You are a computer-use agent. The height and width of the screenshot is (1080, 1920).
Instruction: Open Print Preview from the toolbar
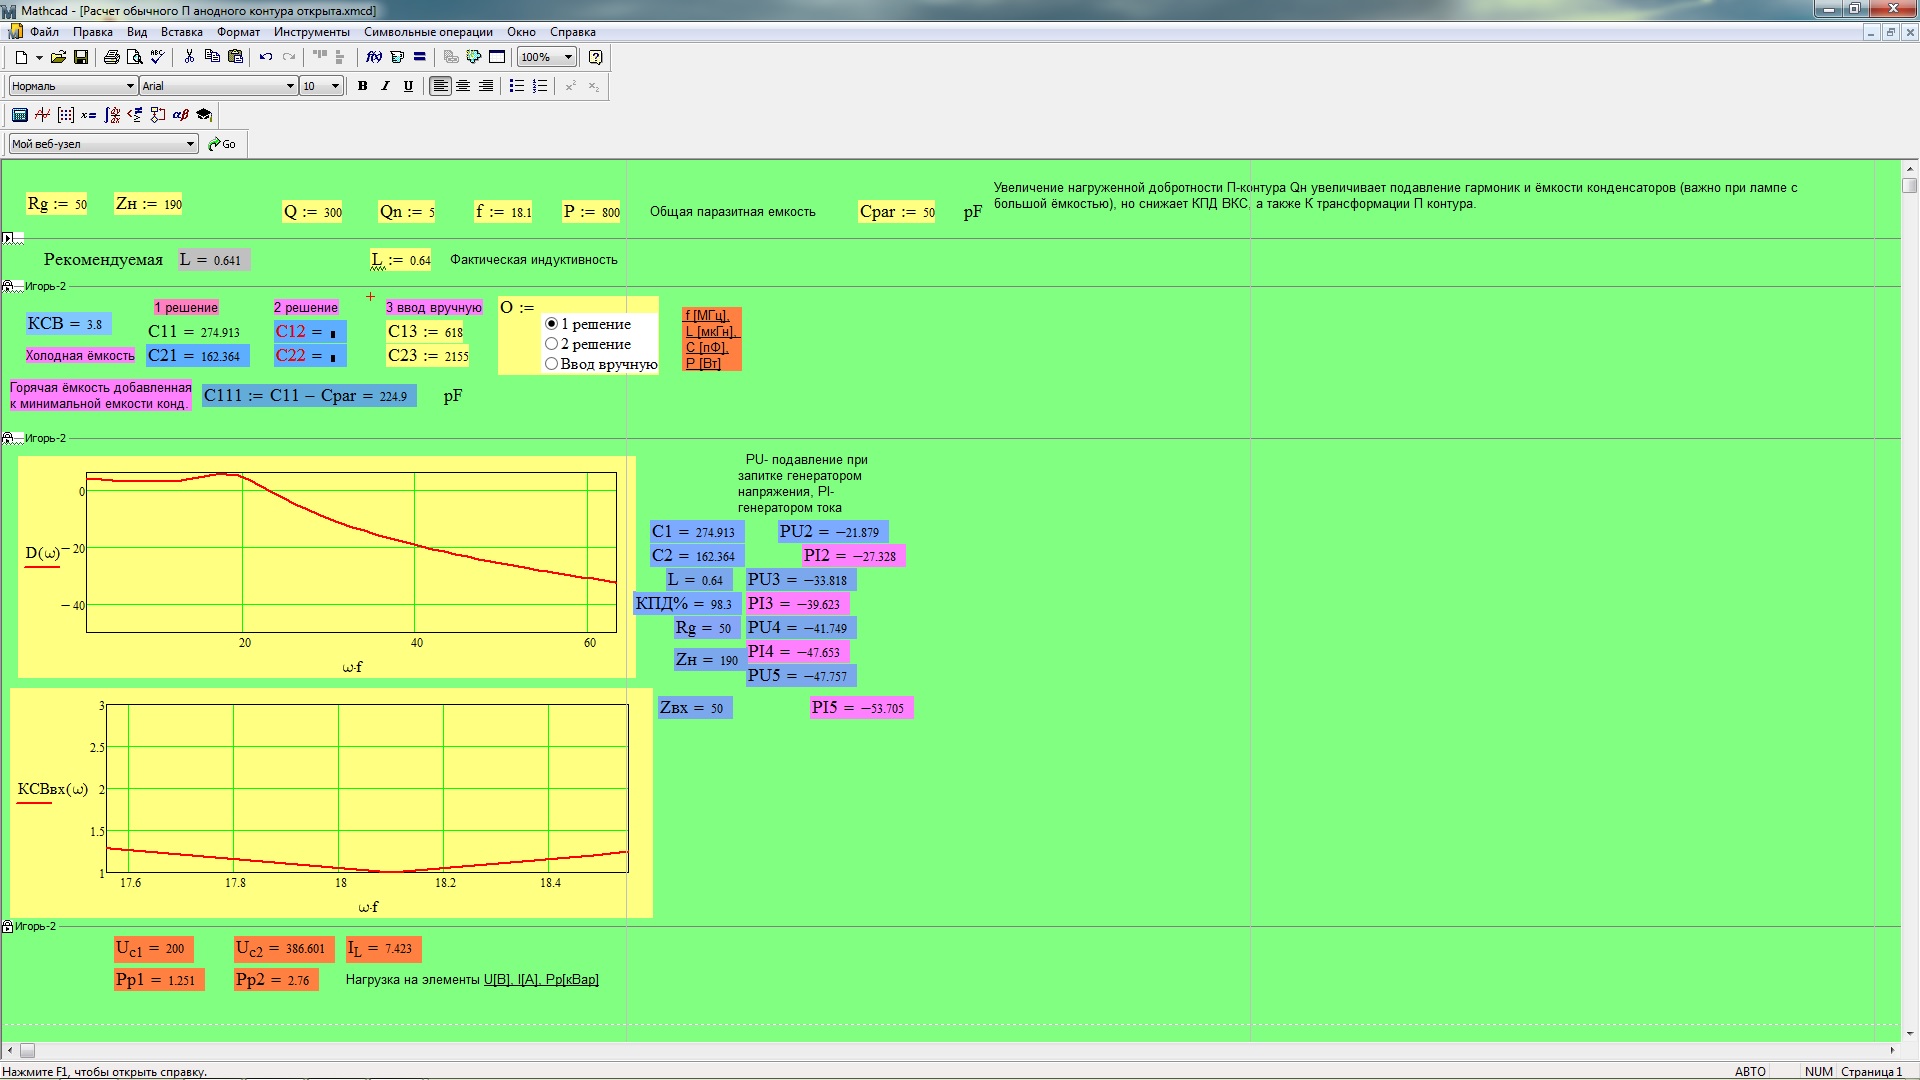134,57
